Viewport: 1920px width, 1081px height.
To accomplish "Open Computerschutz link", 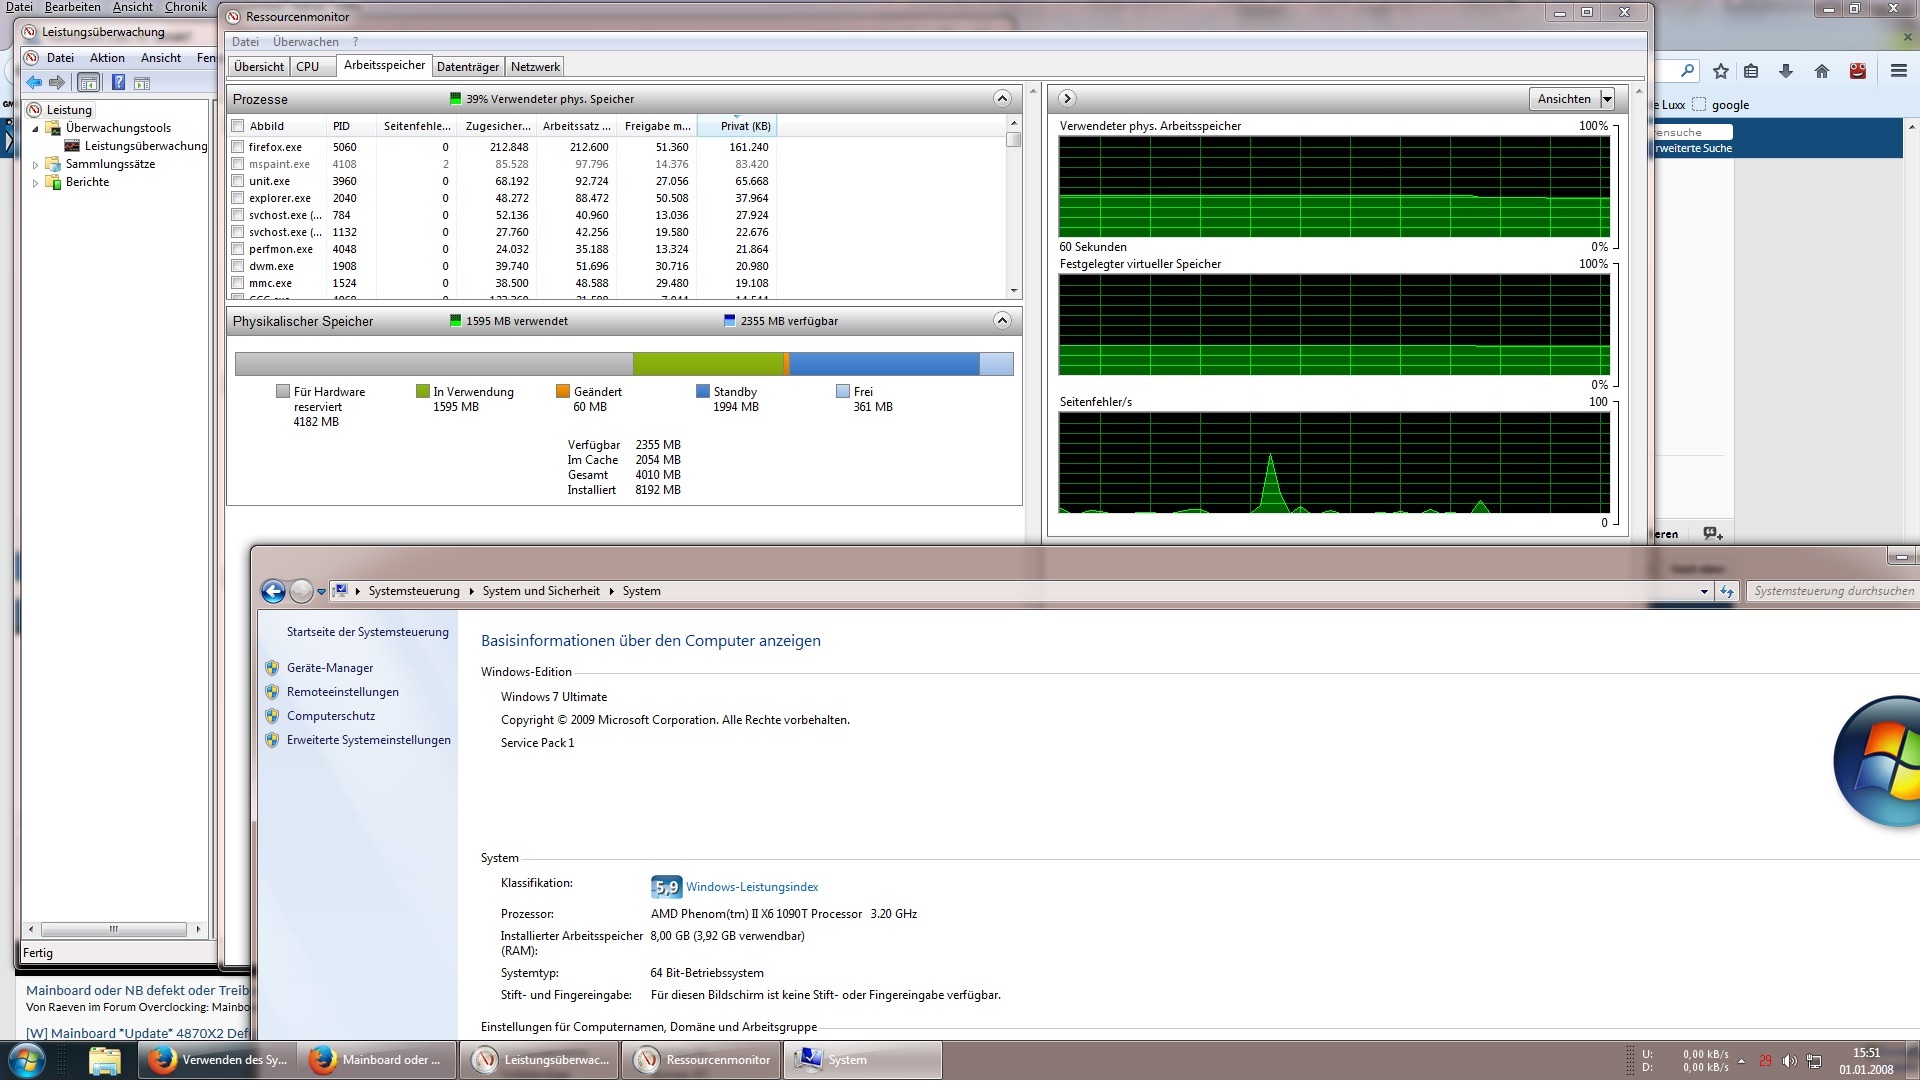I will click(331, 716).
